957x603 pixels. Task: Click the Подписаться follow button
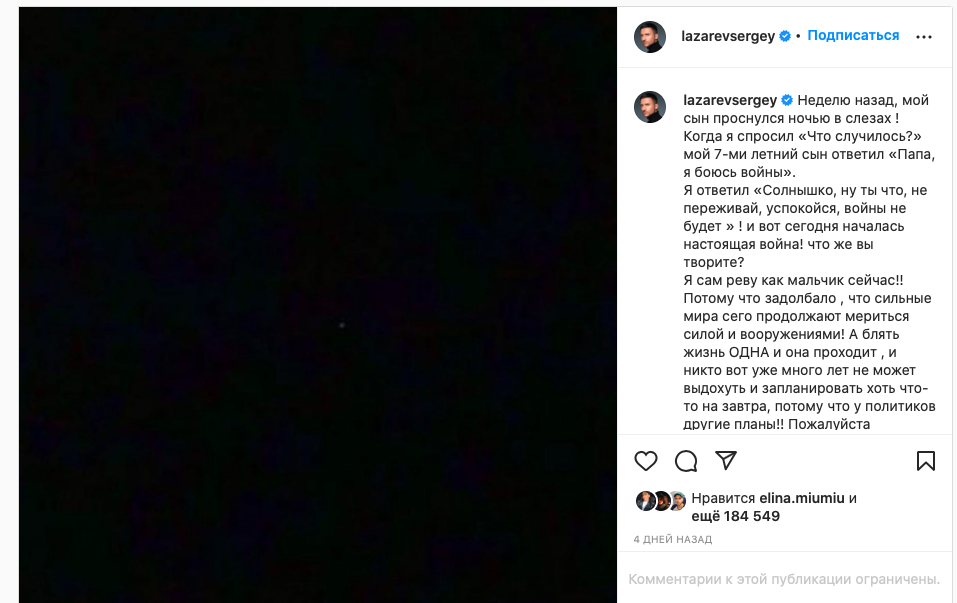pyautogui.click(x=853, y=36)
